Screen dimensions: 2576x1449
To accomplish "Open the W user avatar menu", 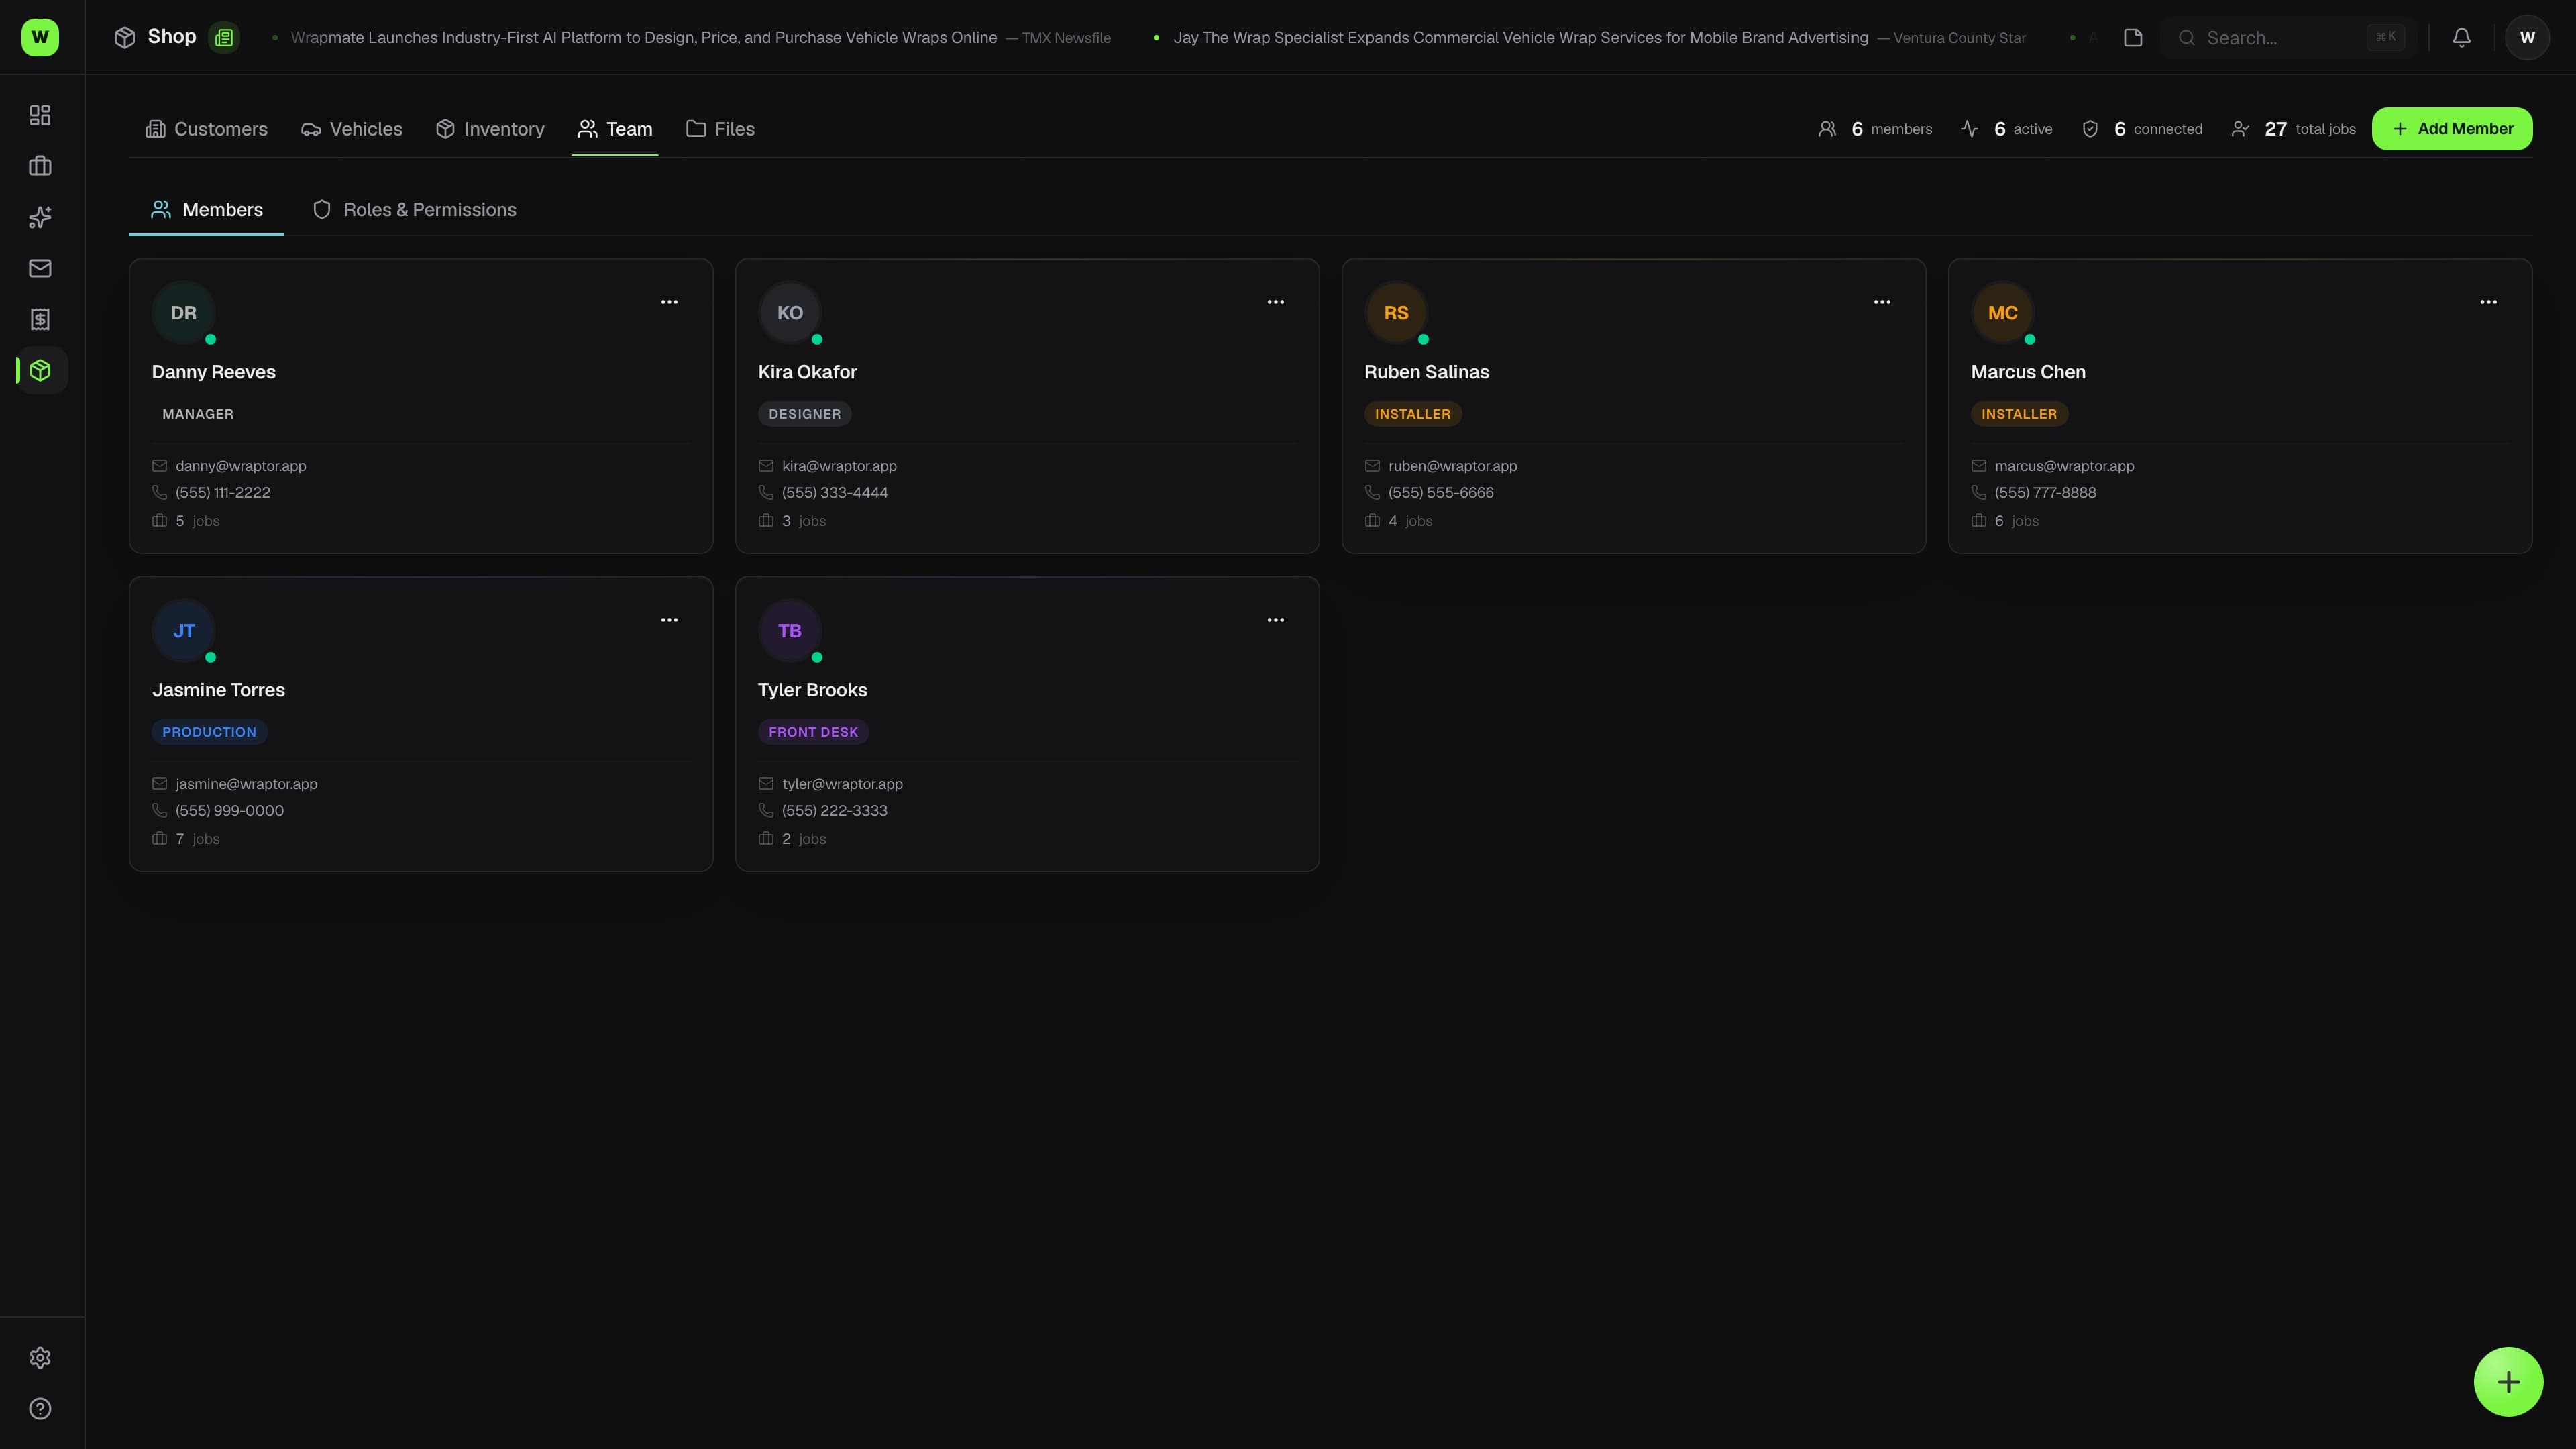I will point(2527,37).
